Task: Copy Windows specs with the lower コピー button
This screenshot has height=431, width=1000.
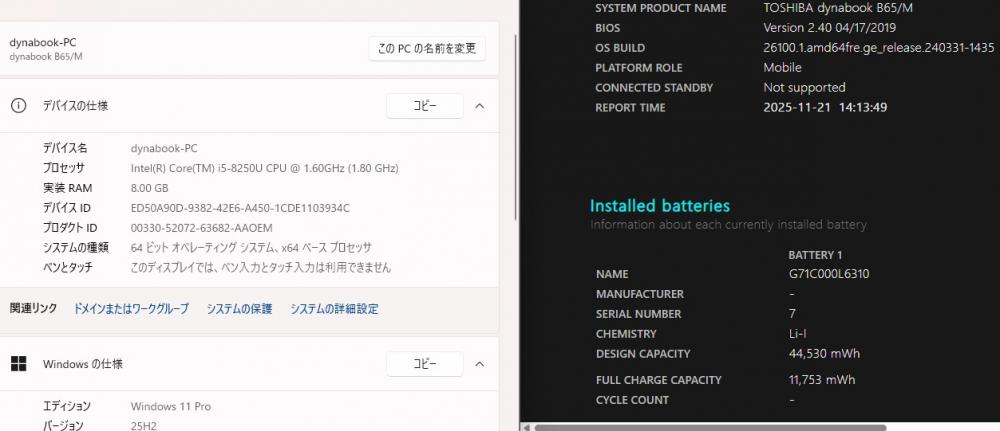Action: (x=424, y=364)
